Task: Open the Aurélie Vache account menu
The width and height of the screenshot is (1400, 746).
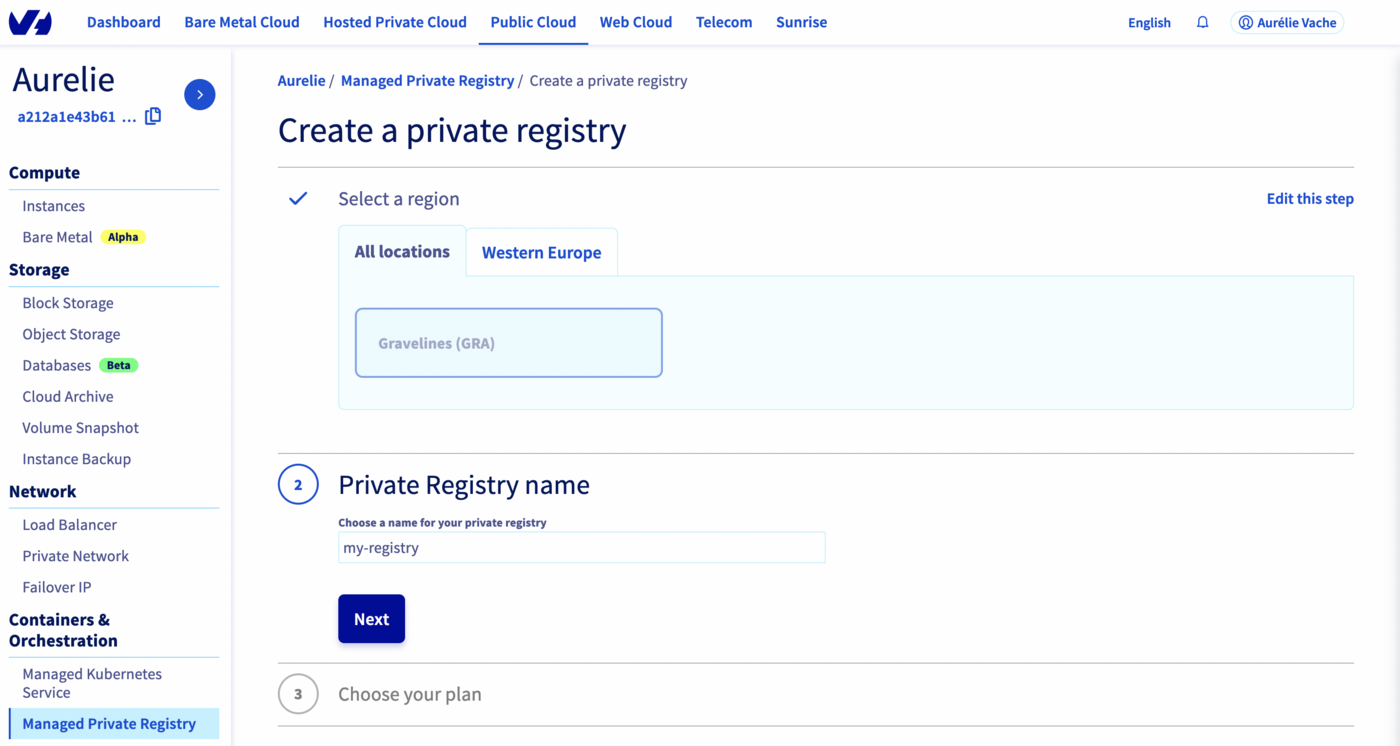Action: (x=1287, y=21)
